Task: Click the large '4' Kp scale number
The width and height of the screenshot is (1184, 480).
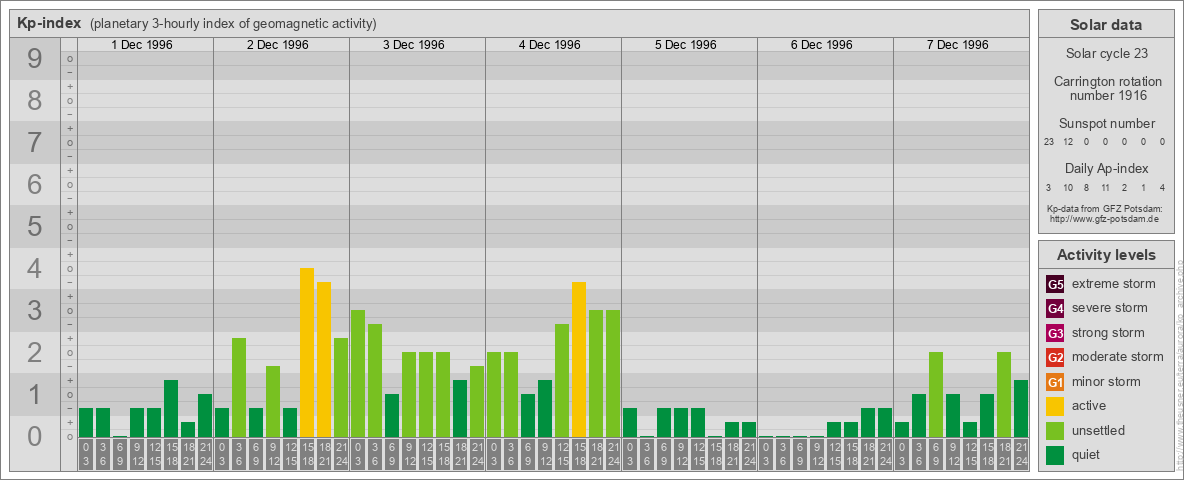Action: coord(34,269)
